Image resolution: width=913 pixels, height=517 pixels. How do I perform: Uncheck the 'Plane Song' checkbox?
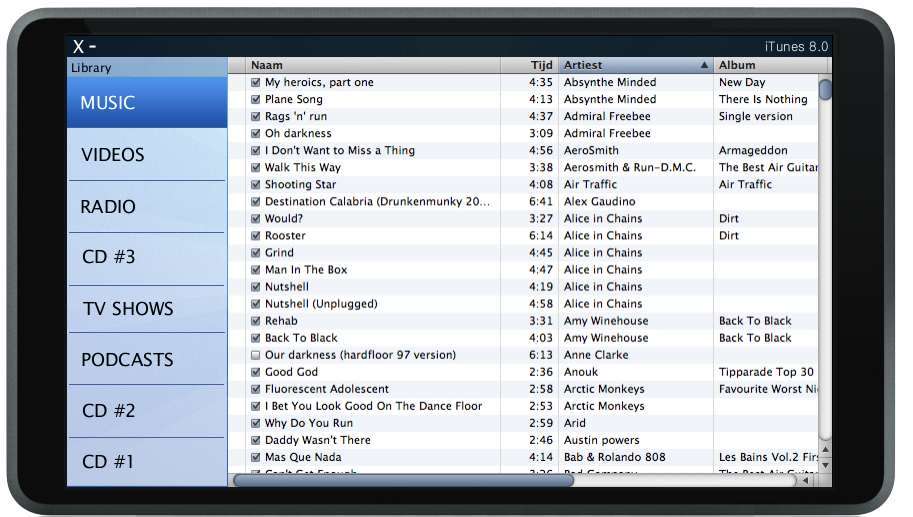(256, 100)
